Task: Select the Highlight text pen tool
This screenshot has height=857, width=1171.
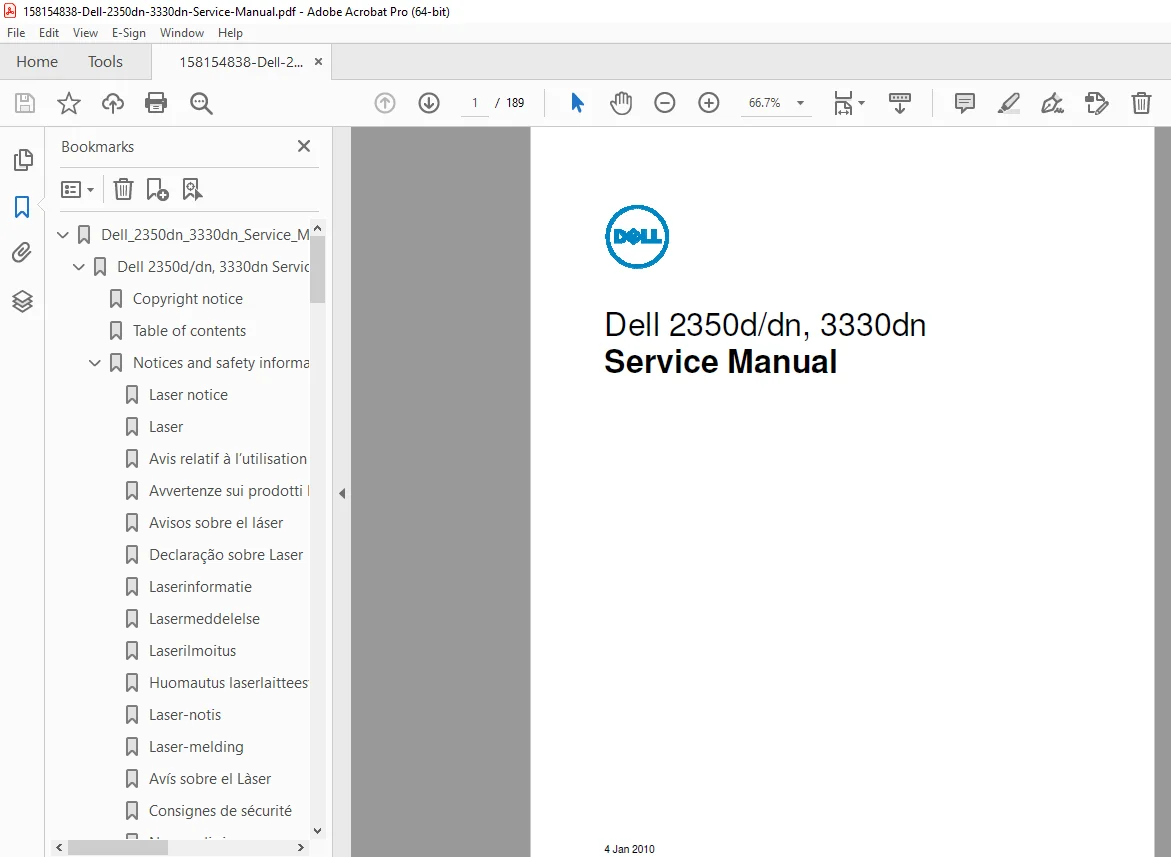Action: pos(1009,103)
